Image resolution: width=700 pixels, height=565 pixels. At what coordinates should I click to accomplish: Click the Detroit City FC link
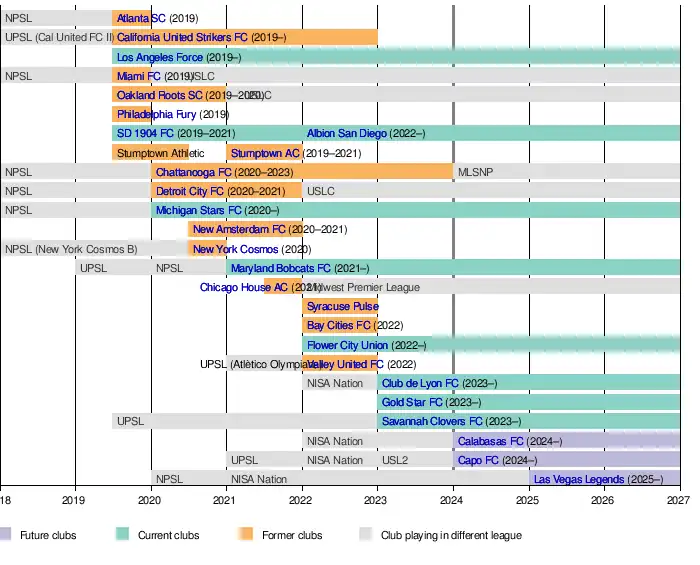coord(190,191)
